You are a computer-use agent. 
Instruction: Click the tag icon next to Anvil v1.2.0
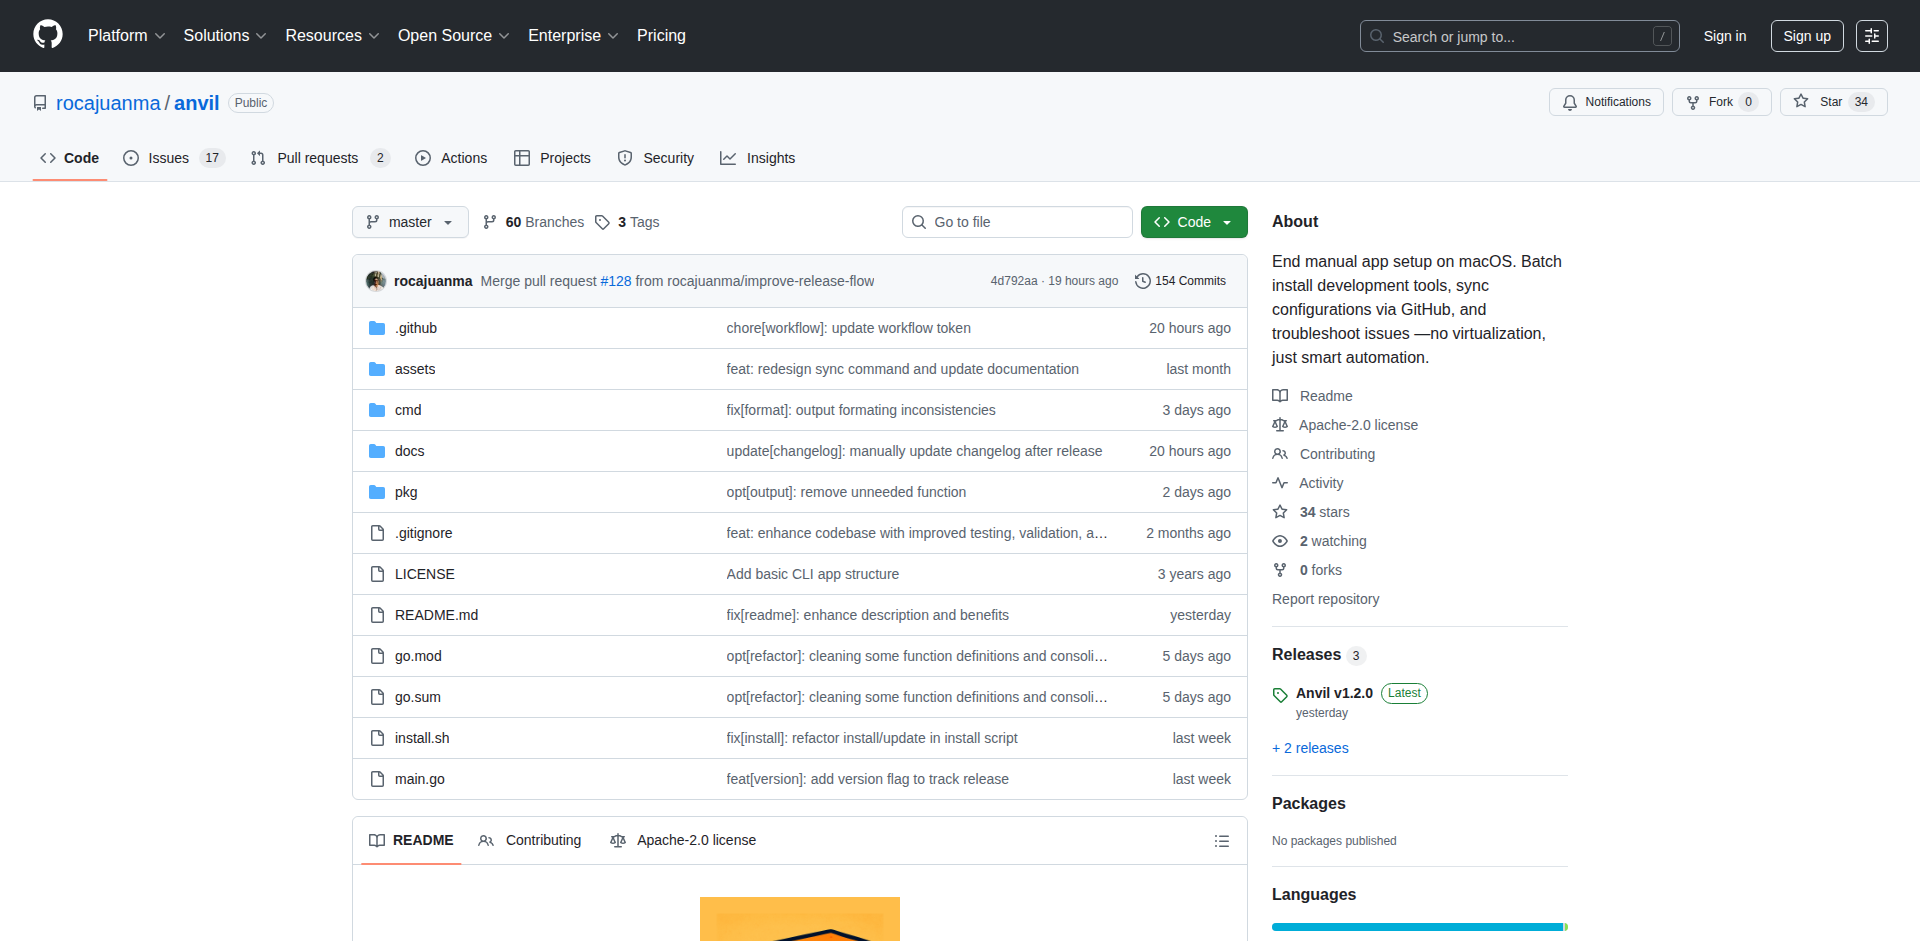pyautogui.click(x=1280, y=695)
